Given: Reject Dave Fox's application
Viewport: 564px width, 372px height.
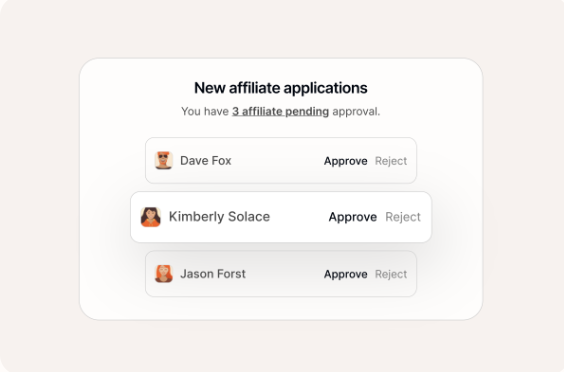Looking at the screenshot, I should [391, 161].
